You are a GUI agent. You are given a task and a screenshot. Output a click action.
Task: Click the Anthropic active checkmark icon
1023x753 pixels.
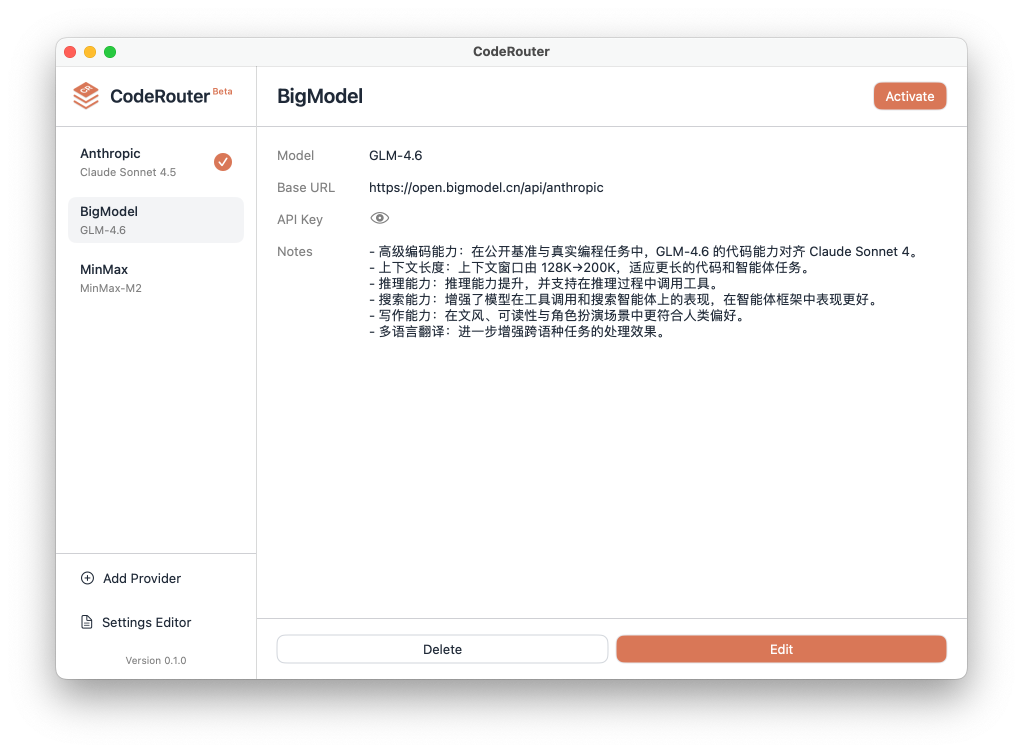(x=223, y=162)
